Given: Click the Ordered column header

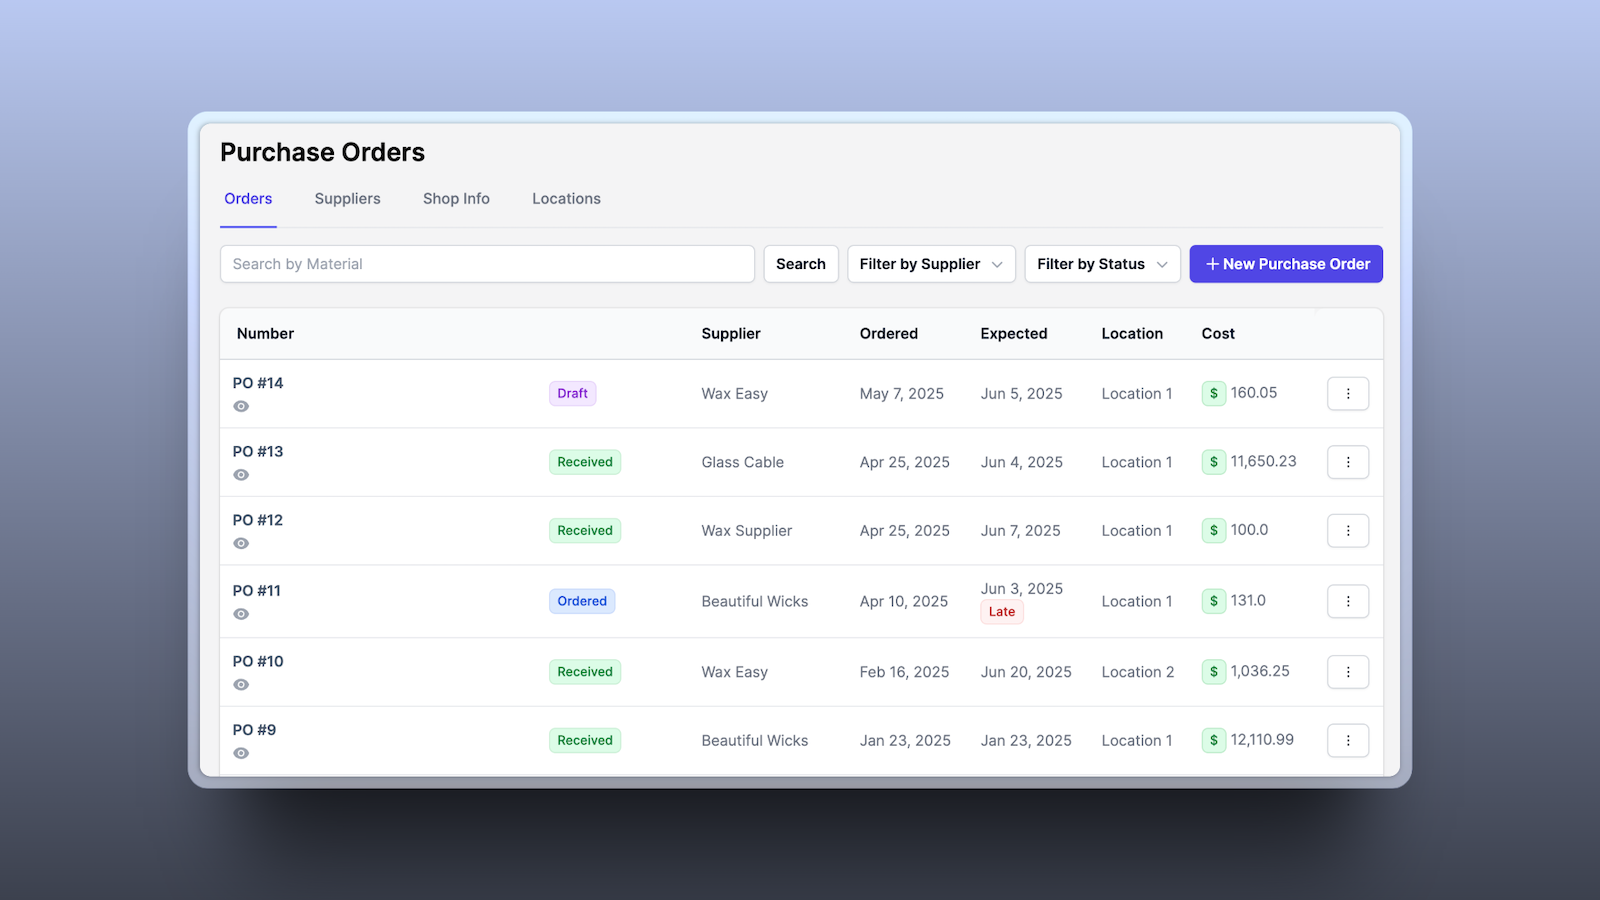Looking at the screenshot, I should [889, 334].
